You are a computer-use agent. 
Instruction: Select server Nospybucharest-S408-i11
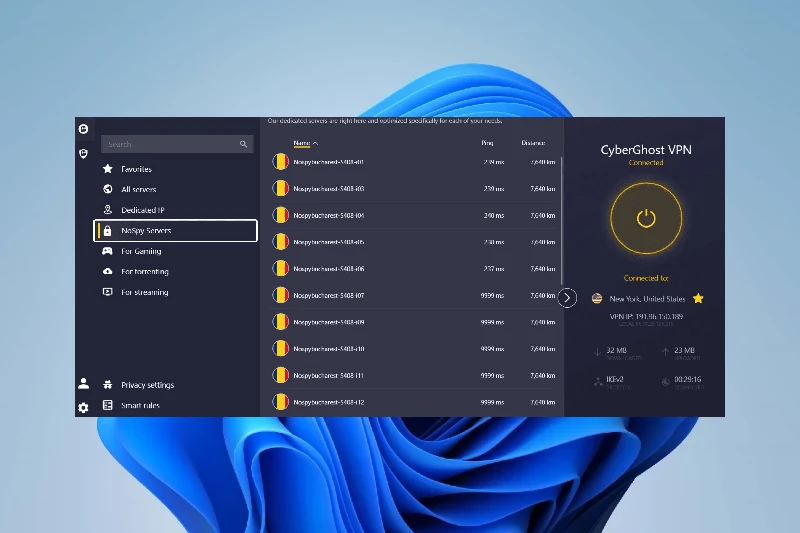(413, 375)
